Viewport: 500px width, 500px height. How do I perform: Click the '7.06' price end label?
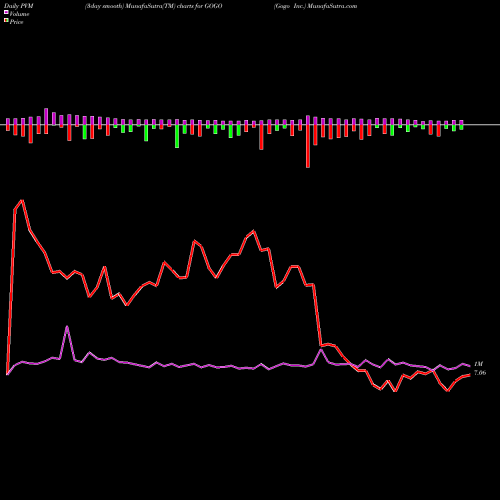pyautogui.click(x=480, y=373)
